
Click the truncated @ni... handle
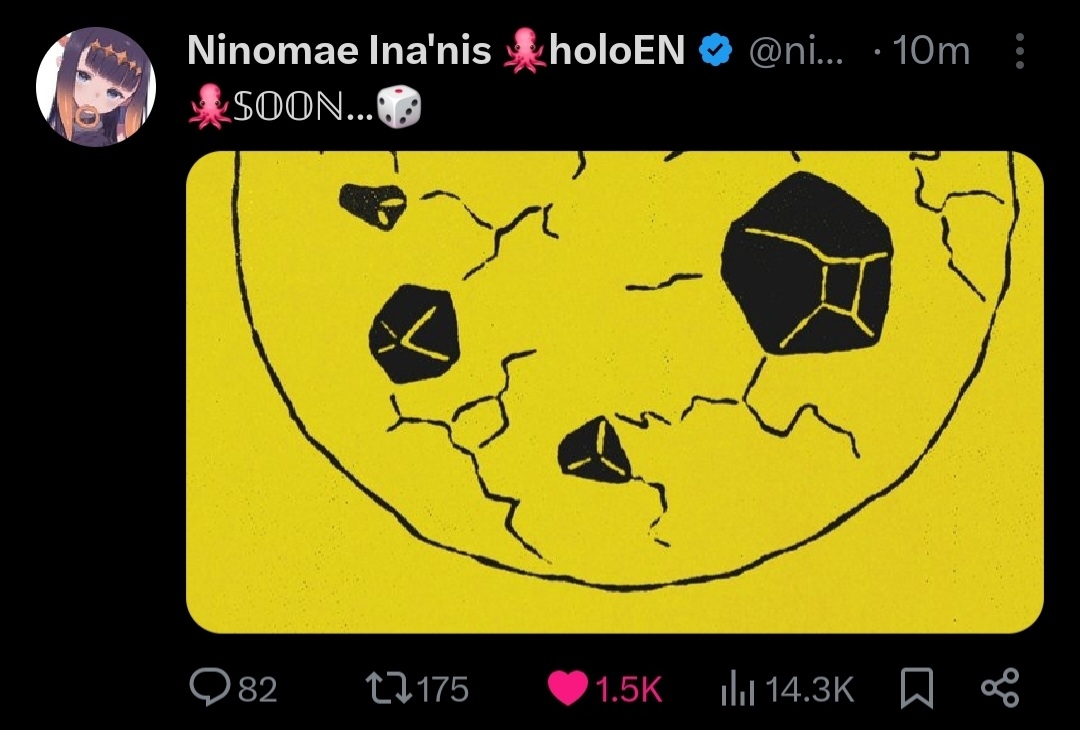coord(796,52)
